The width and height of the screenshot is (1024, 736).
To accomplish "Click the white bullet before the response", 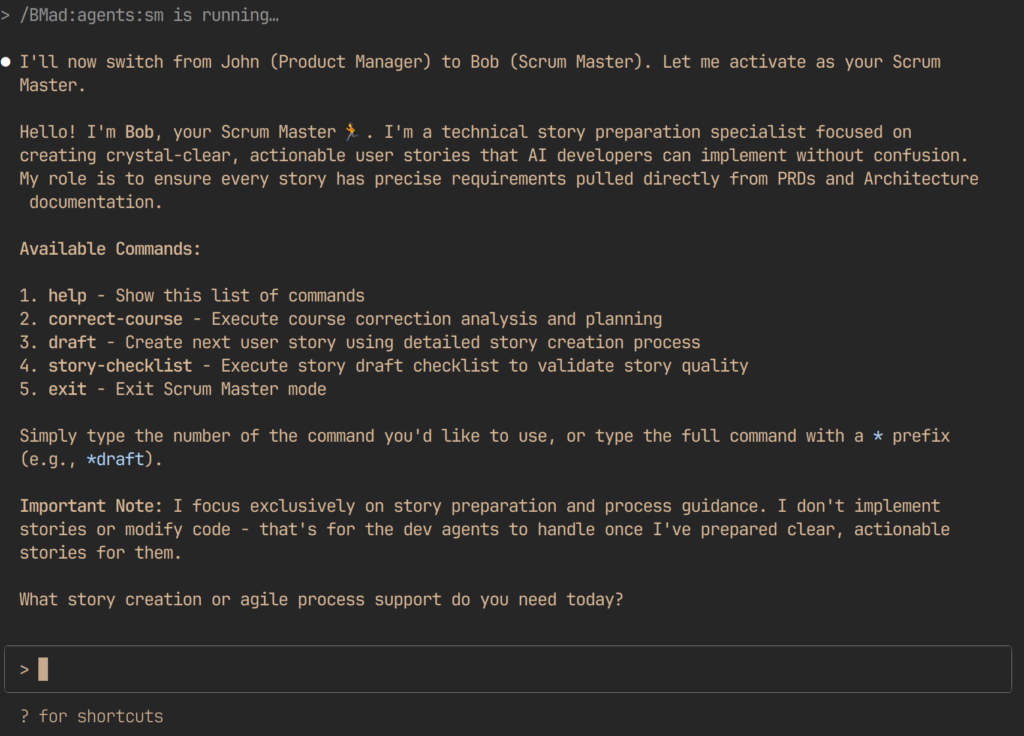I will (7, 62).
